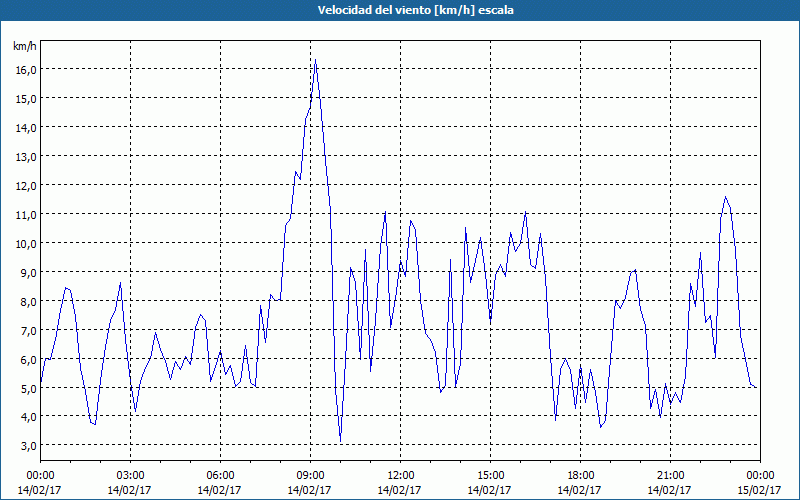This screenshot has height=500, width=800.
Task: Click the evening peak near 11.5 km/h
Action: tap(726, 197)
